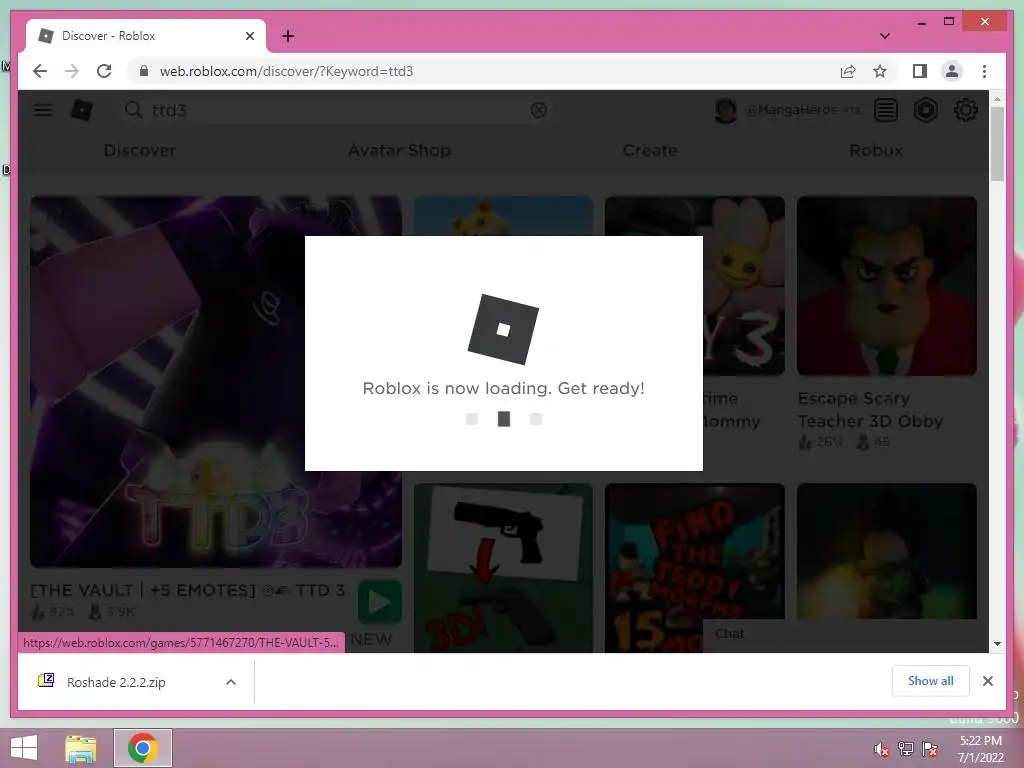1024x768 pixels.
Task: Click the Chrome taskbar icon
Action: pyautogui.click(x=143, y=748)
